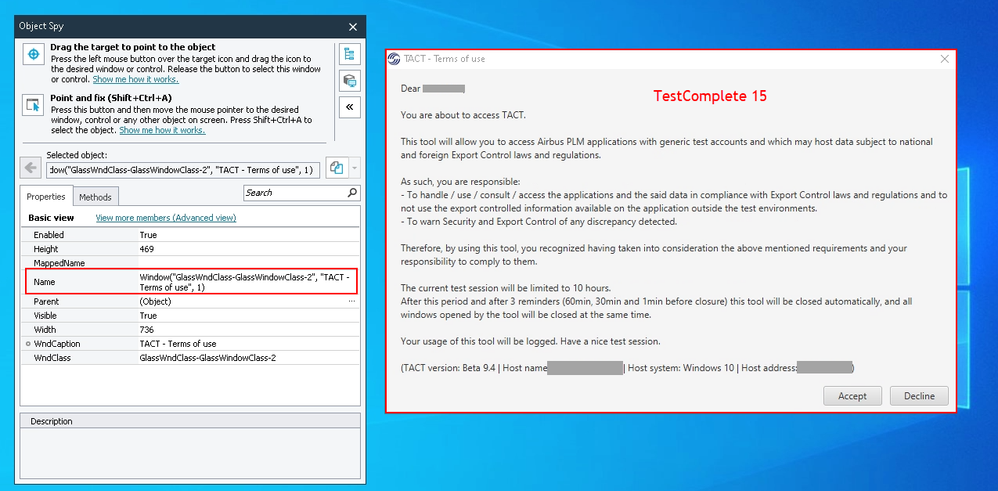Image resolution: width=998 pixels, height=491 pixels.
Task: Select the WndClass property row
Action: tap(190, 358)
